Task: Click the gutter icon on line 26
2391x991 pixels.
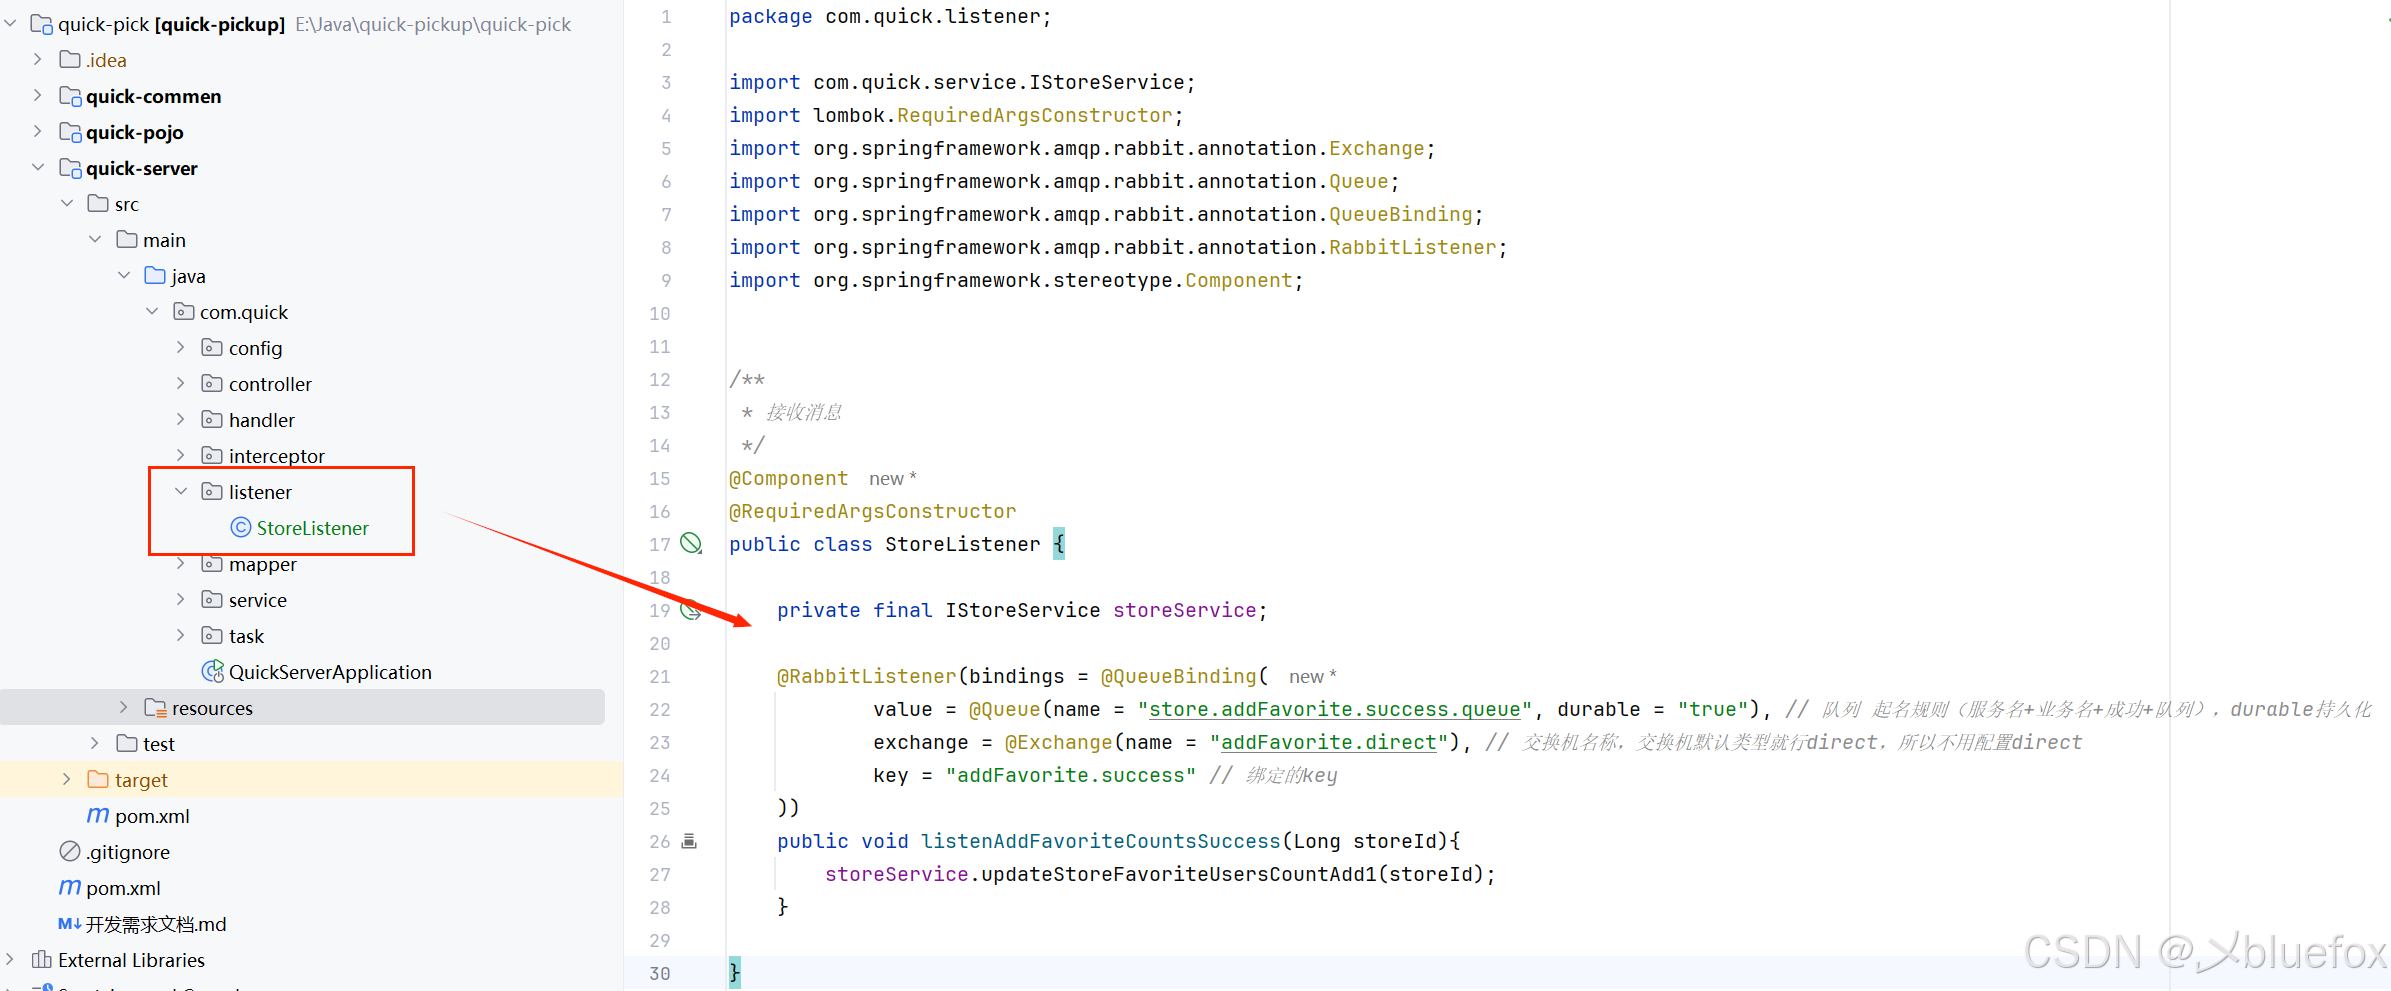Action: click(689, 841)
